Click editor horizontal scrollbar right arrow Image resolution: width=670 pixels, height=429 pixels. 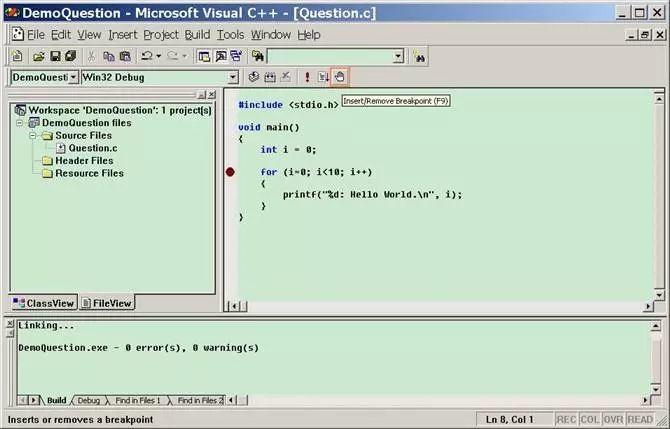[649, 306]
